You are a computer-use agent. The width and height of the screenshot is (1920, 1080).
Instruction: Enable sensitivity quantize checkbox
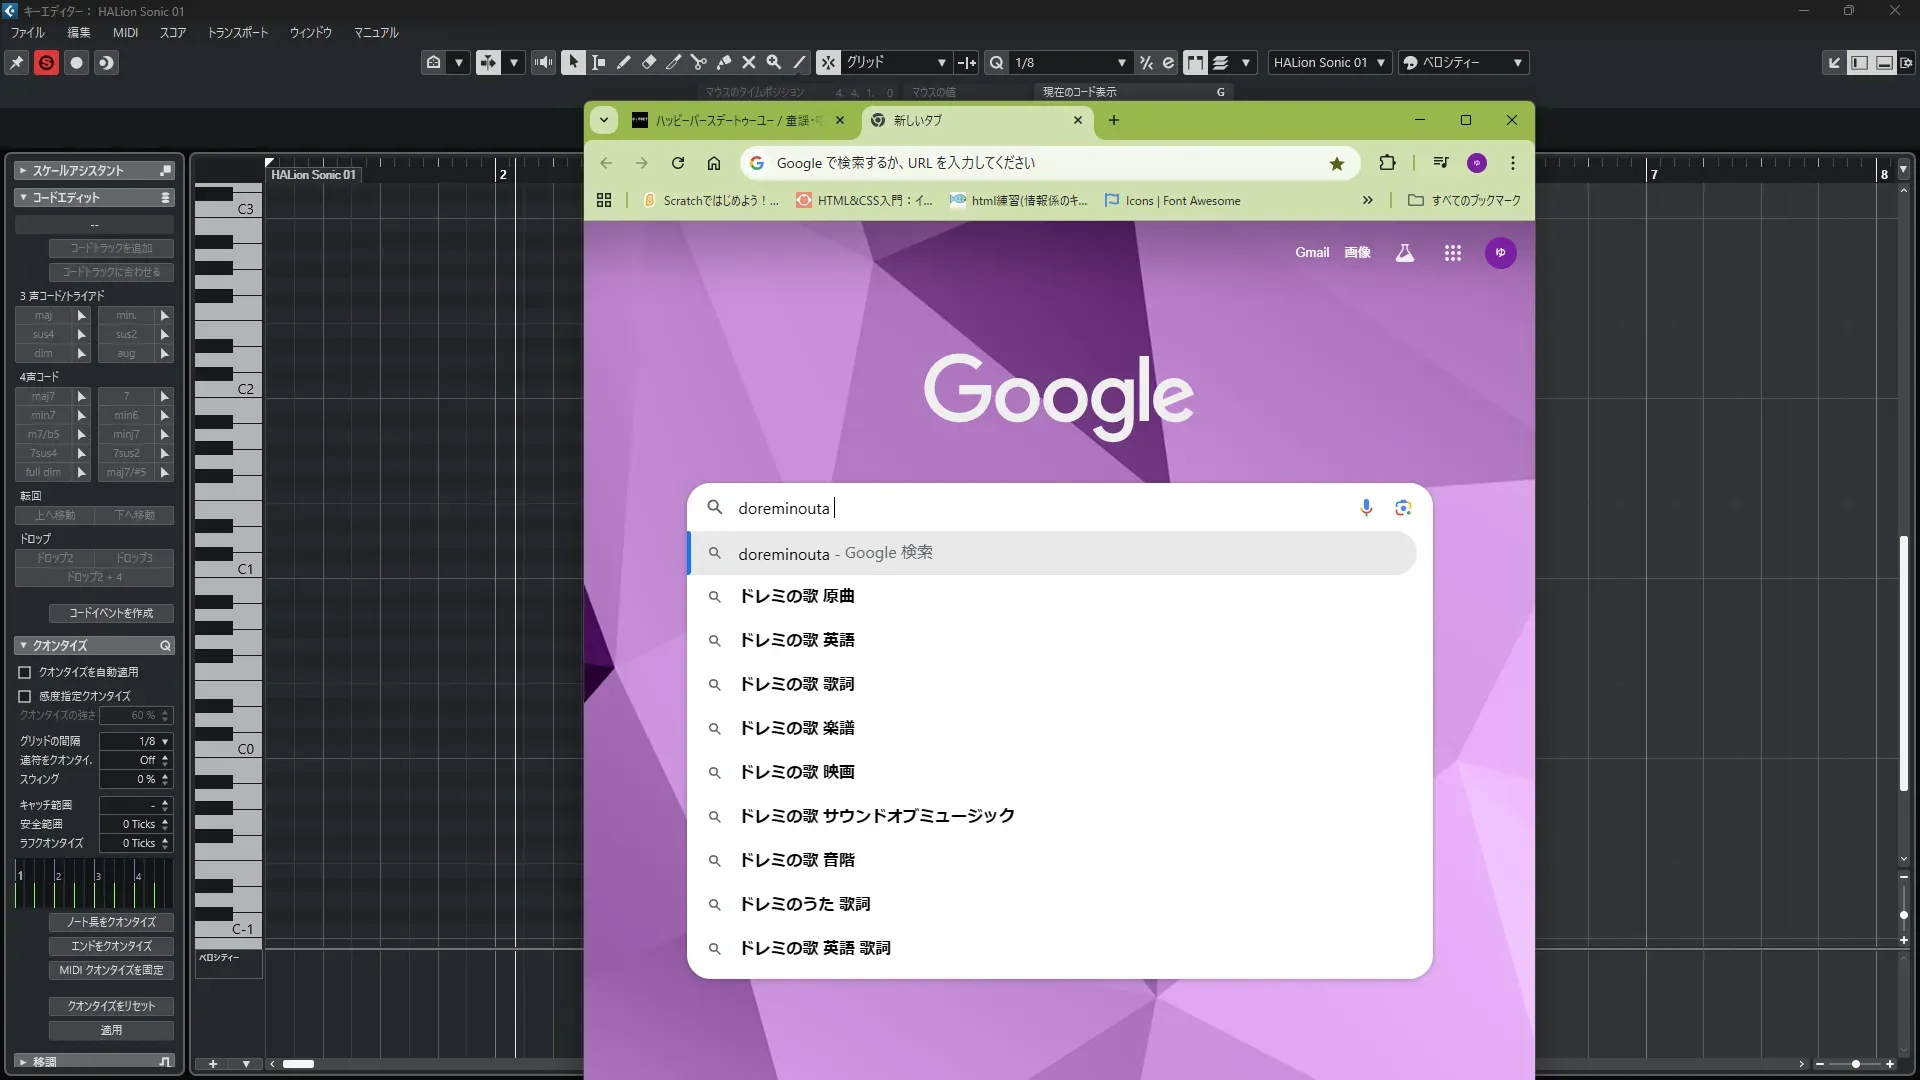[25, 696]
